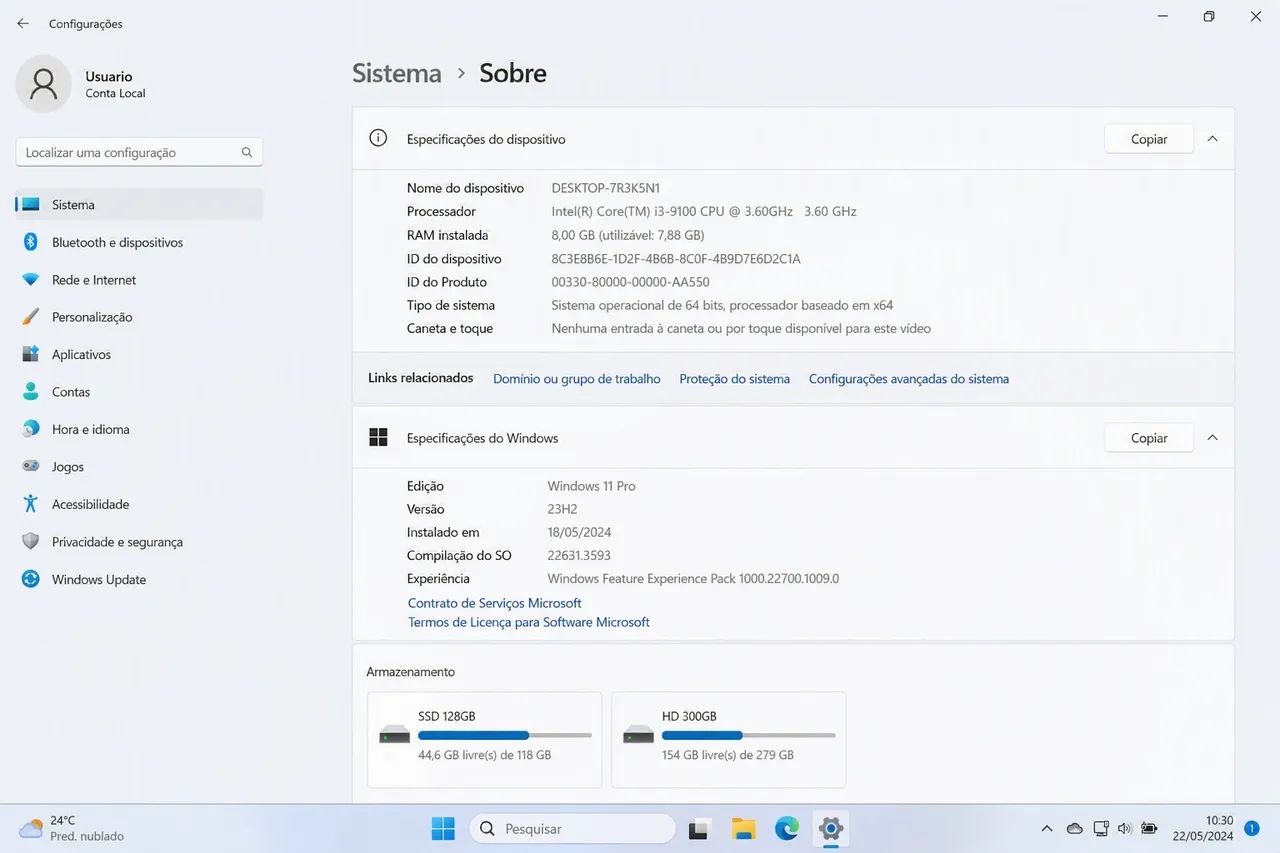This screenshot has width=1280, height=853.
Task: Open Configurações avançadas do sistema link
Action: tap(909, 379)
